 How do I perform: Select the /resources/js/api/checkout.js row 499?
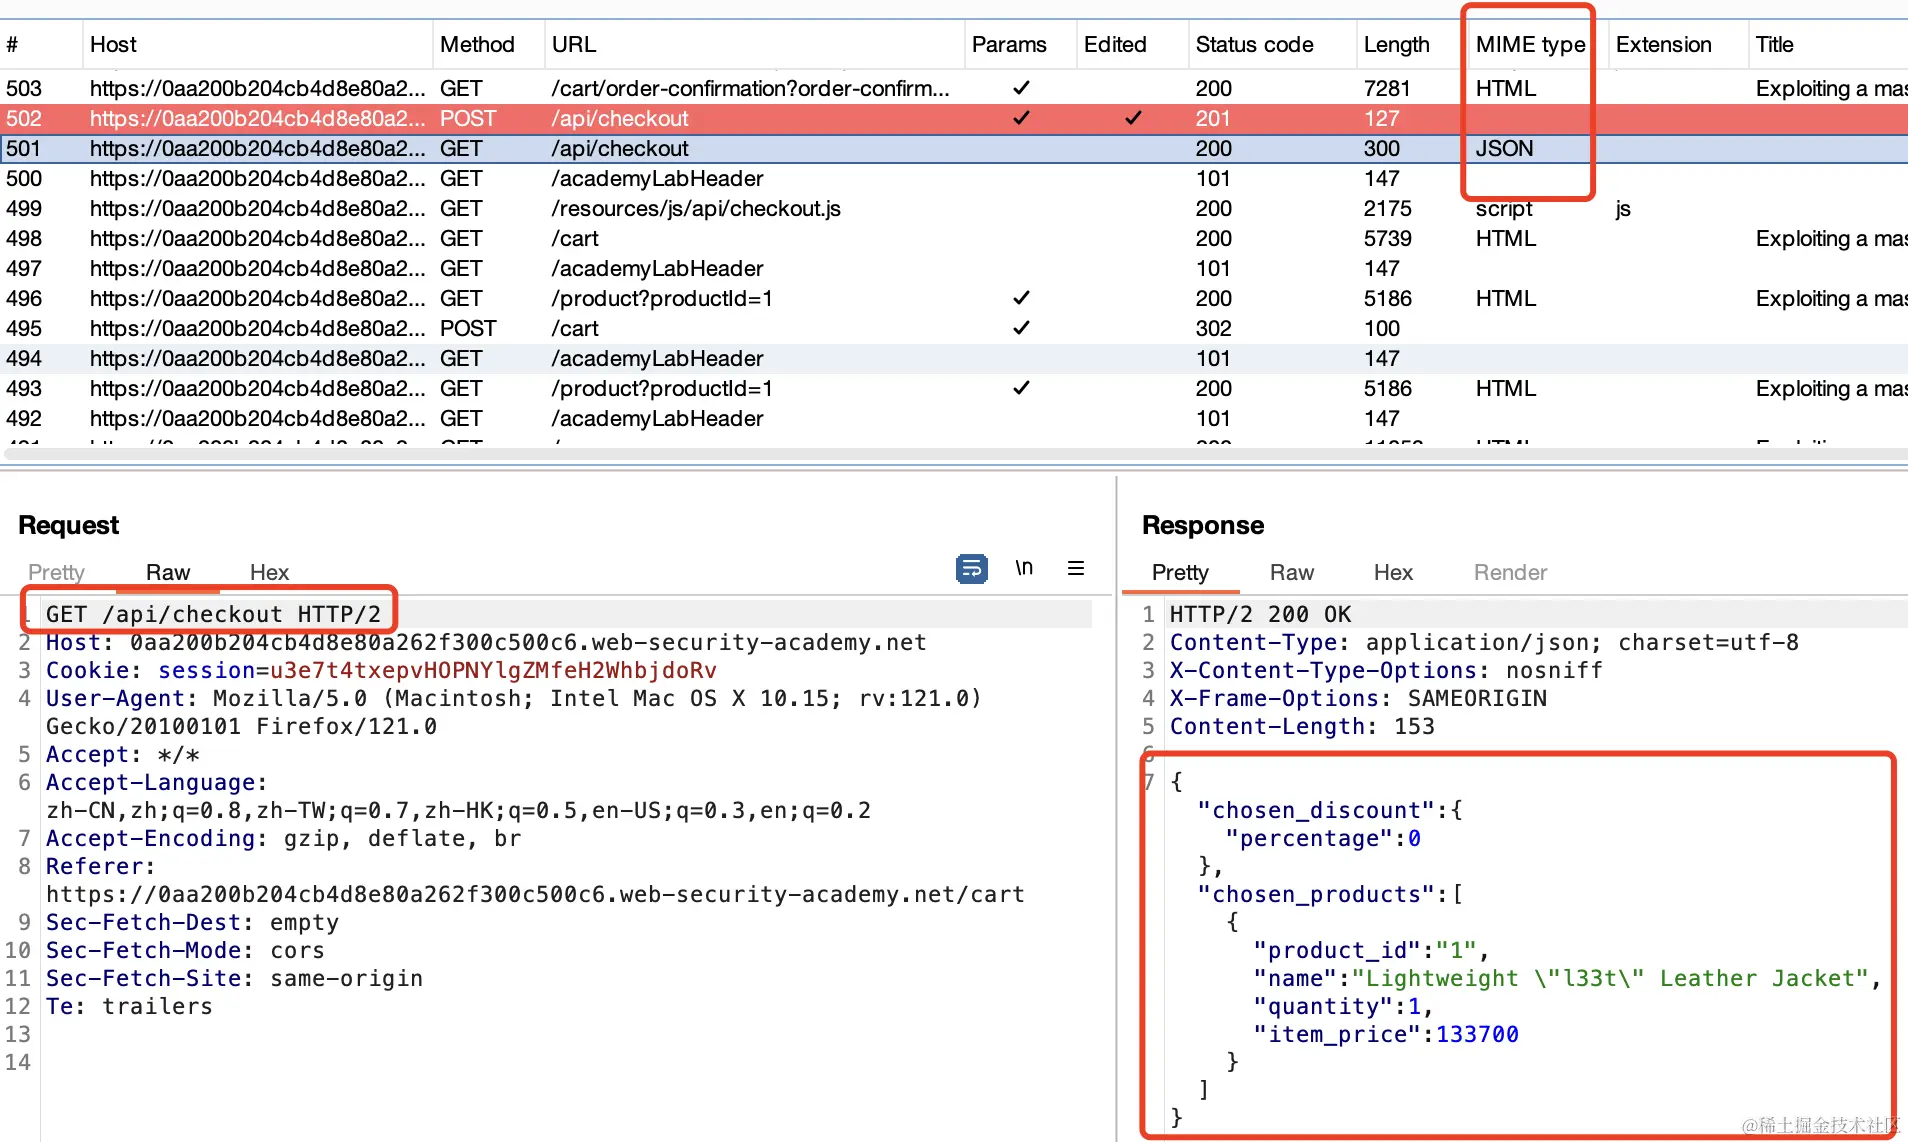[x=954, y=208]
